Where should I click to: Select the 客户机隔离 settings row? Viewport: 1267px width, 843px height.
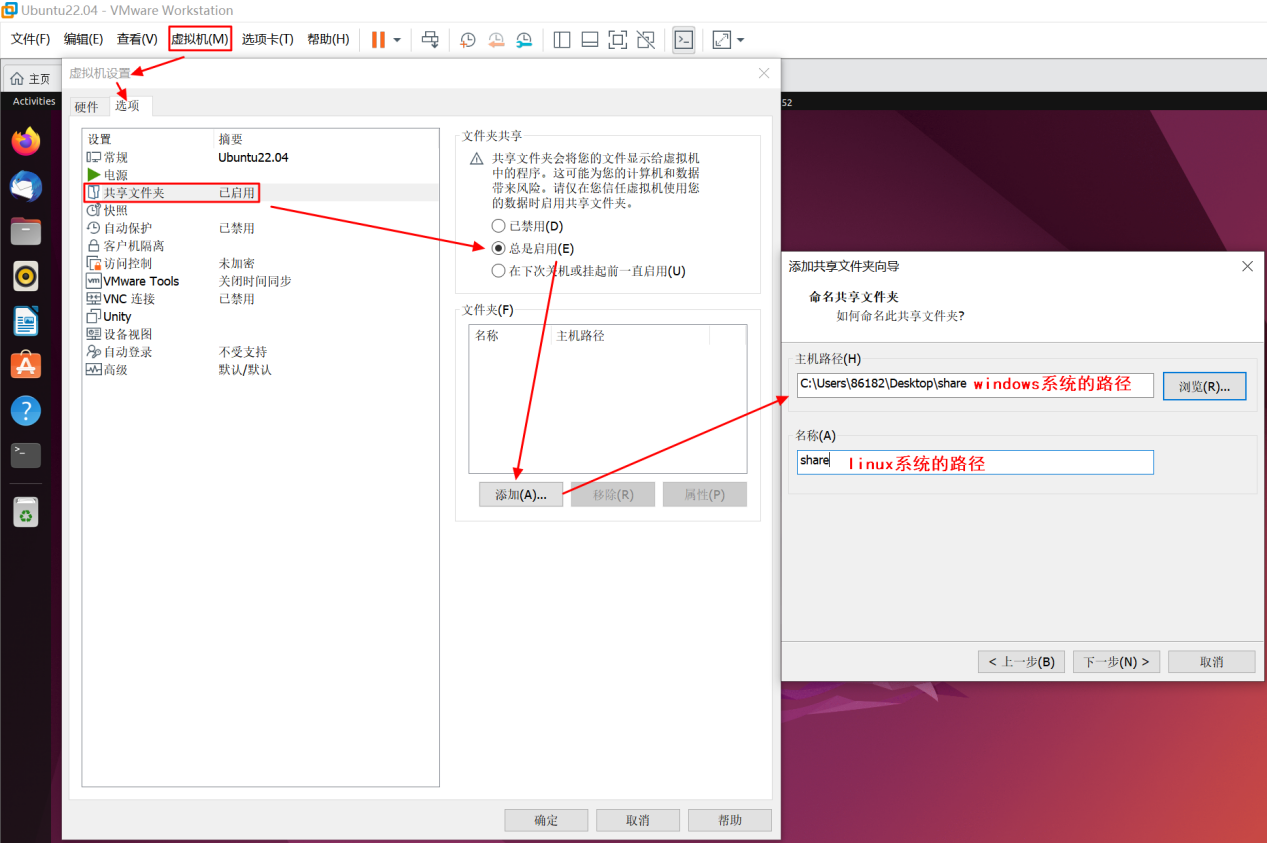(x=261, y=246)
